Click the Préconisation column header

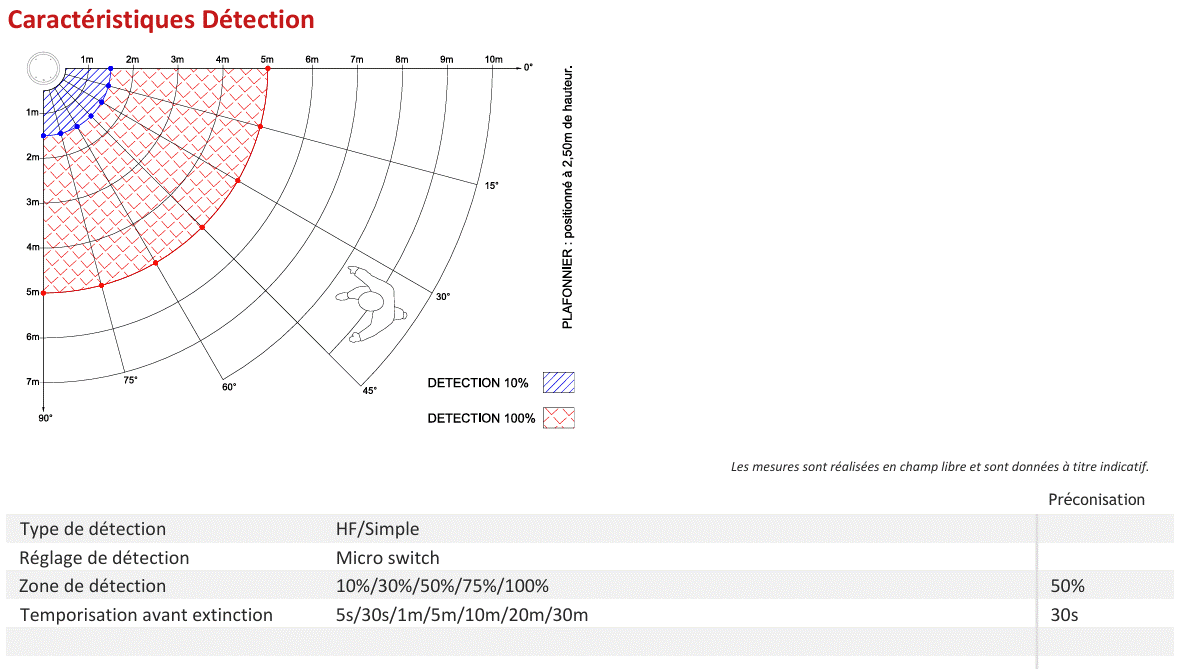(1097, 499)
